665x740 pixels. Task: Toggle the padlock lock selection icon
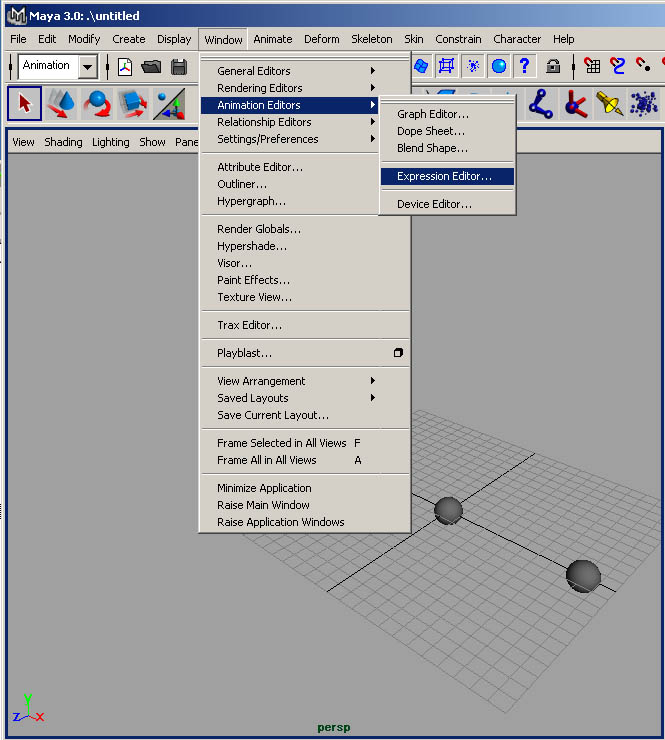pyautogui.click(x=553, y=66)
